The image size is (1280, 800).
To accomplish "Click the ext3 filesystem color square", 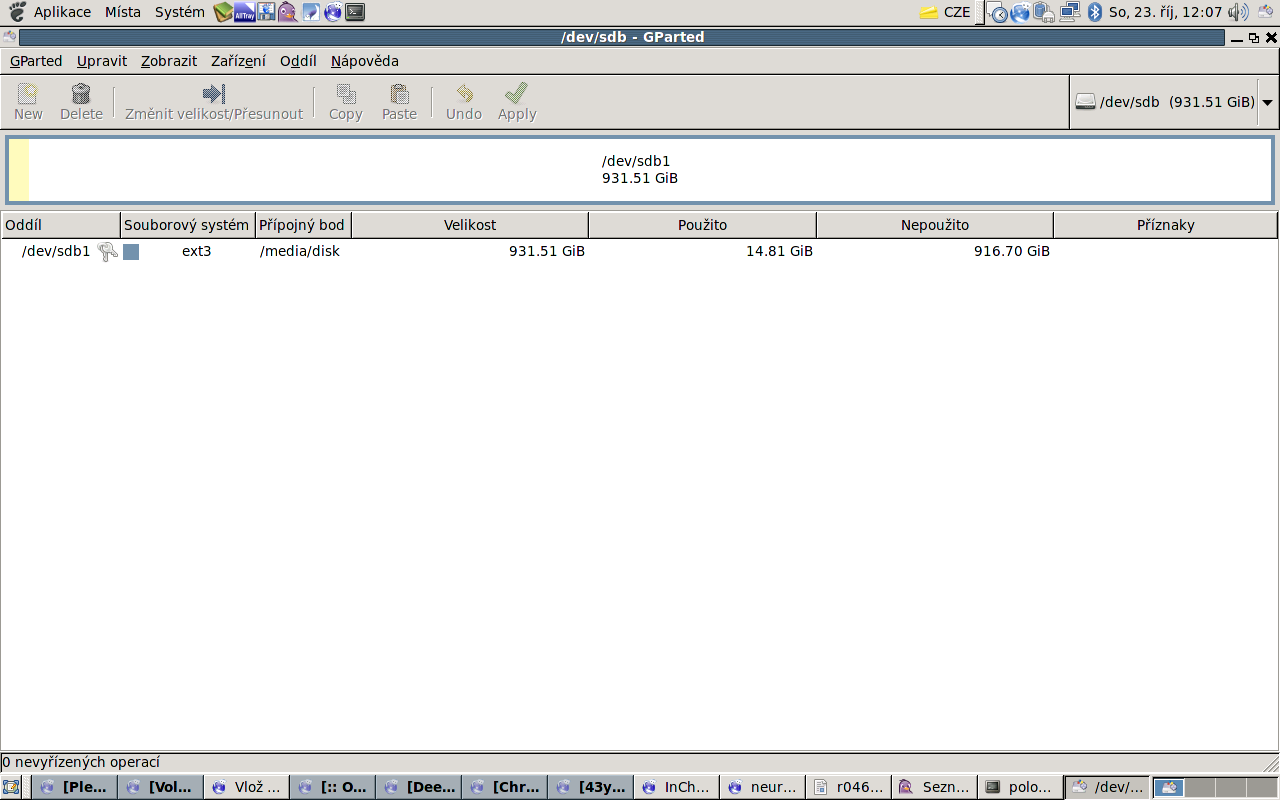I will click(x=131, y=252).
